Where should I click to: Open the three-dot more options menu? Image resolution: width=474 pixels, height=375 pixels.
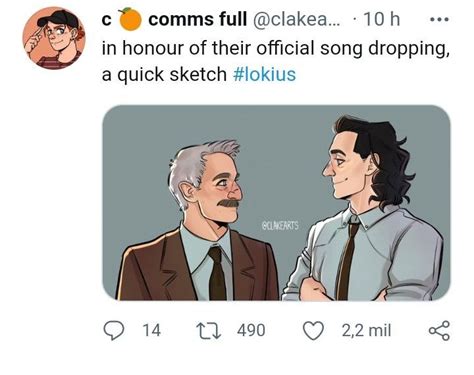pos(440,20)
